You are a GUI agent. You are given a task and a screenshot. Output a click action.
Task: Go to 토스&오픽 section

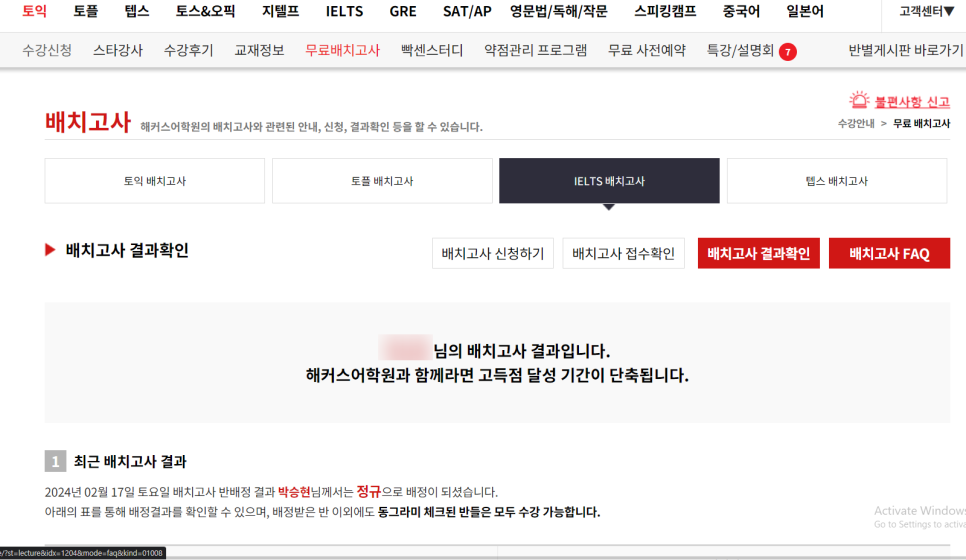tap(205, 11)
